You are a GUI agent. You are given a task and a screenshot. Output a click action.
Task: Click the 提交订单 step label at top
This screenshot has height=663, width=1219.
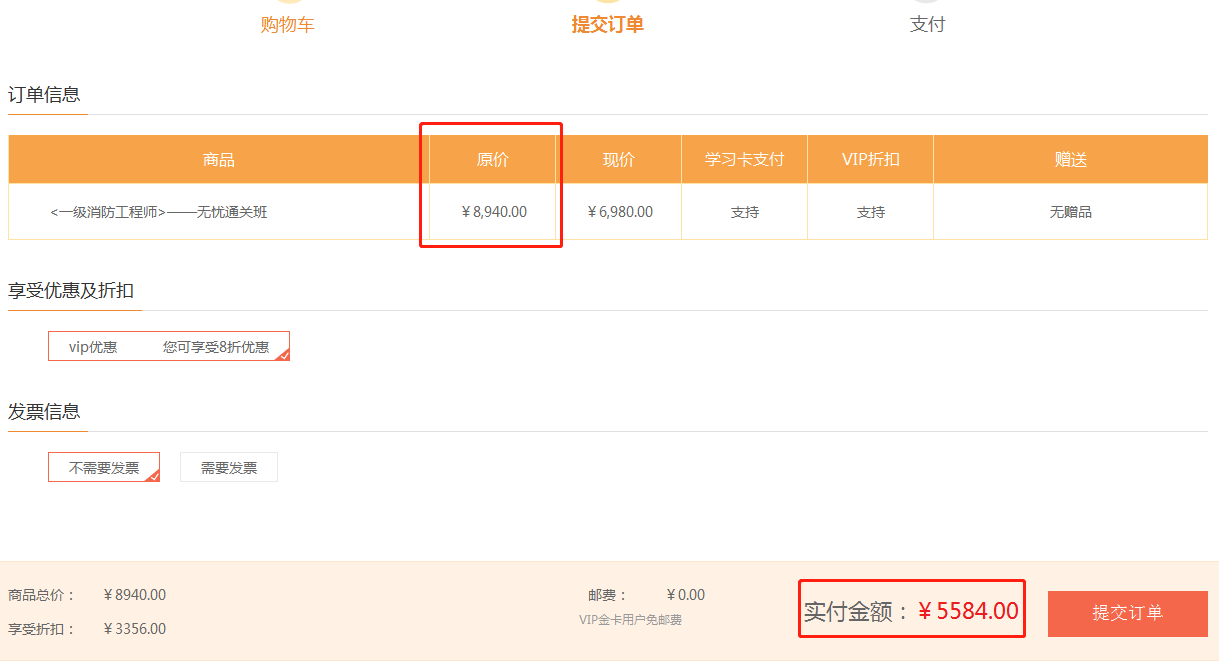tap(607, 25)
